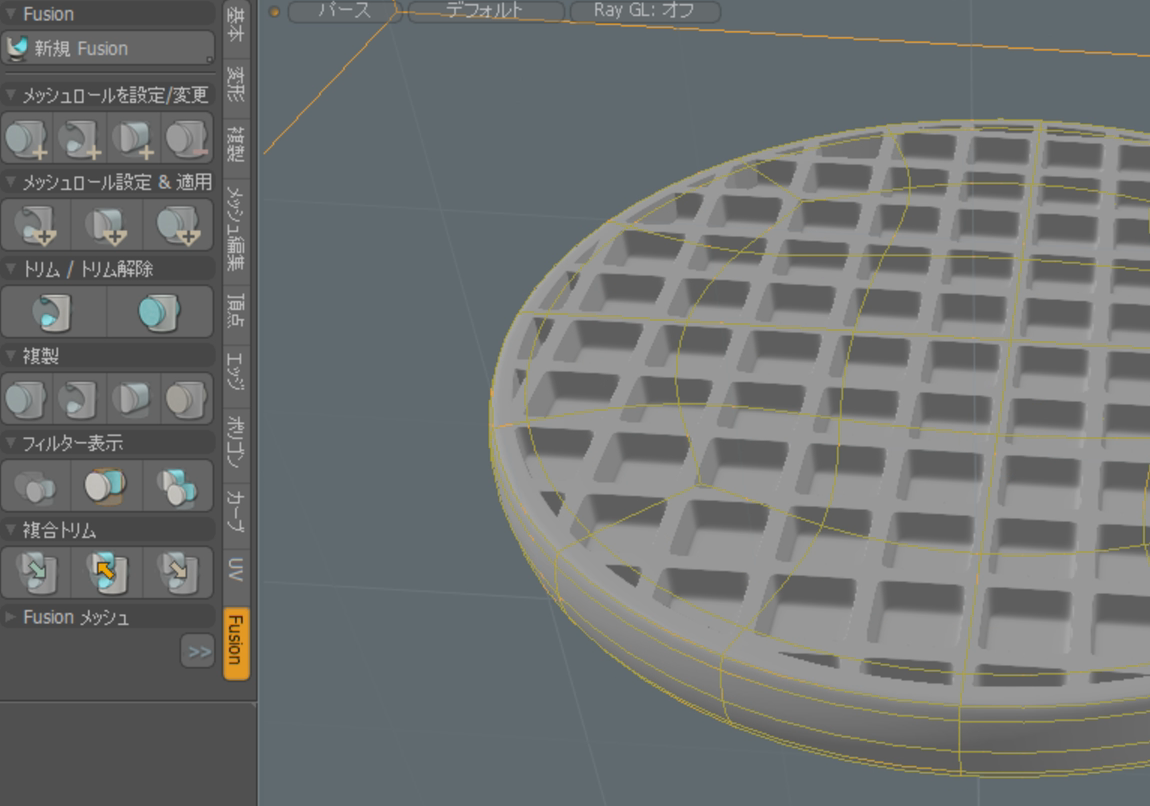Screen dimensions: 1150x806
Task: Toggle the Ray GL: オフ viewport button
Action: (645, 12)
